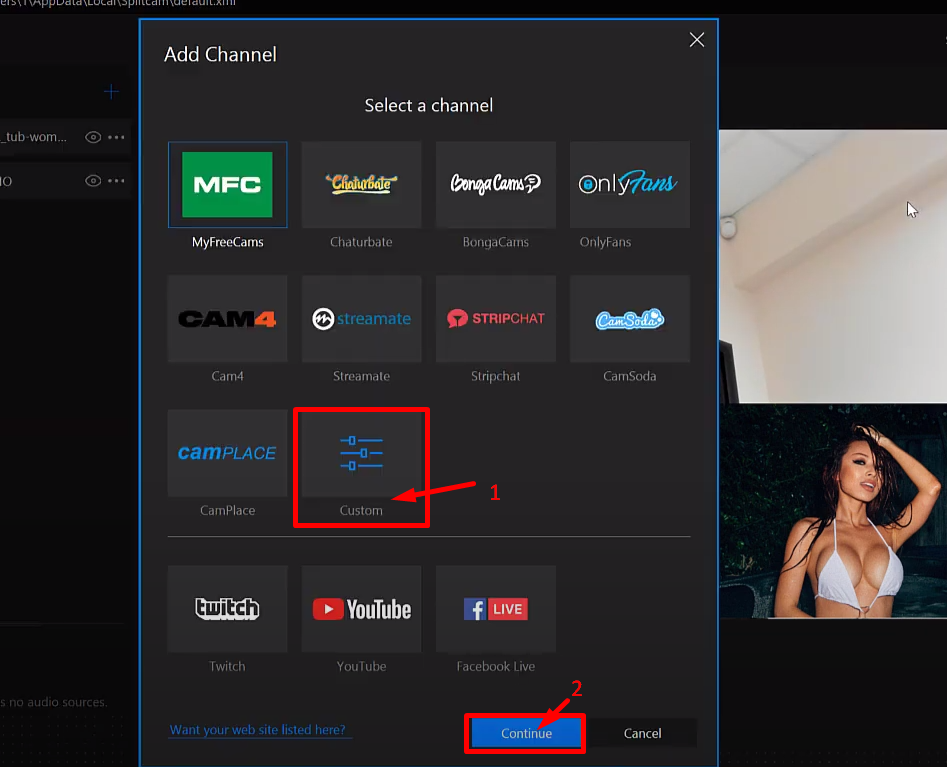The height and width of the screenshot is (767, 947).
Task: Click the plus icon to add a layer
Action: click(x=111, y=92)
